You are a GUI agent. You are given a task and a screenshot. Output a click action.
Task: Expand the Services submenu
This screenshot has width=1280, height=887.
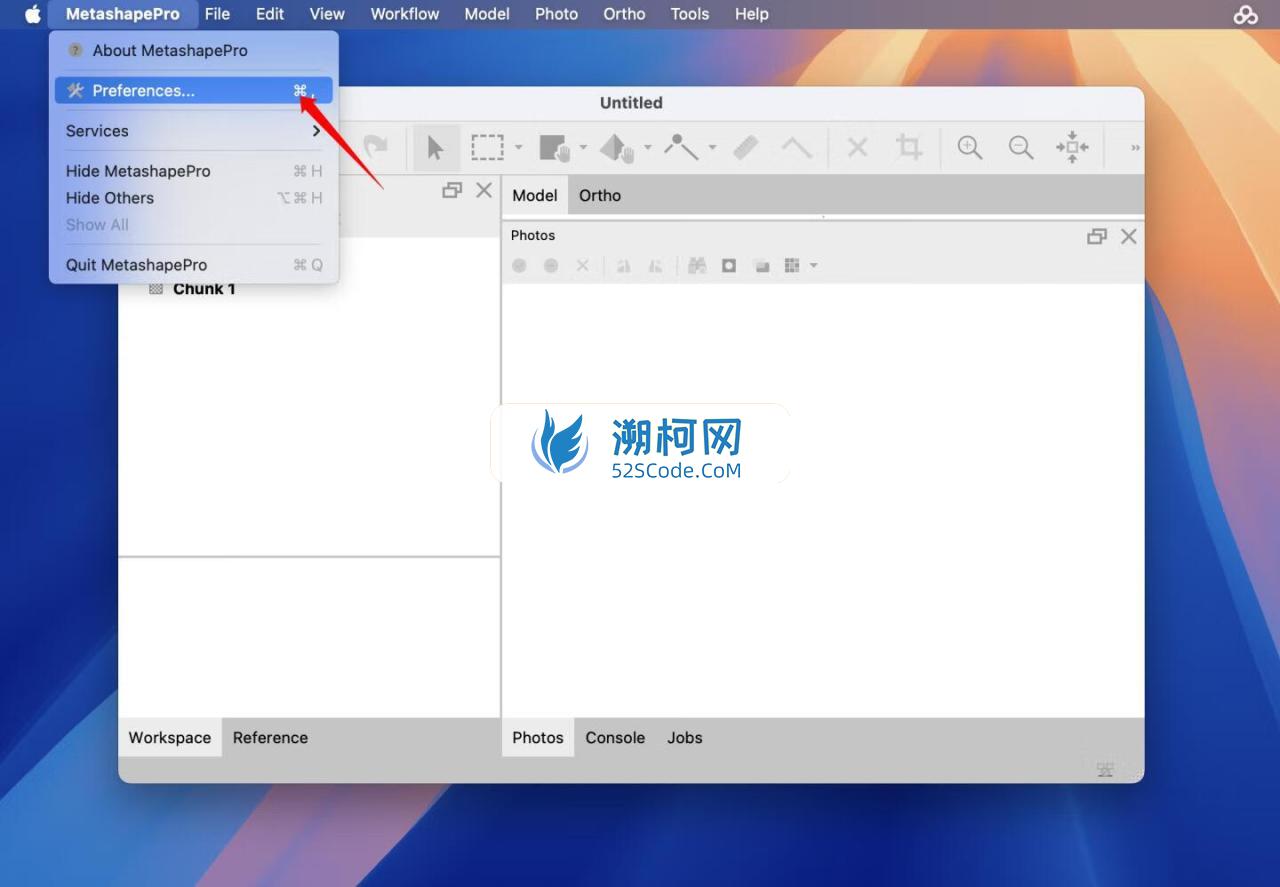194,131
